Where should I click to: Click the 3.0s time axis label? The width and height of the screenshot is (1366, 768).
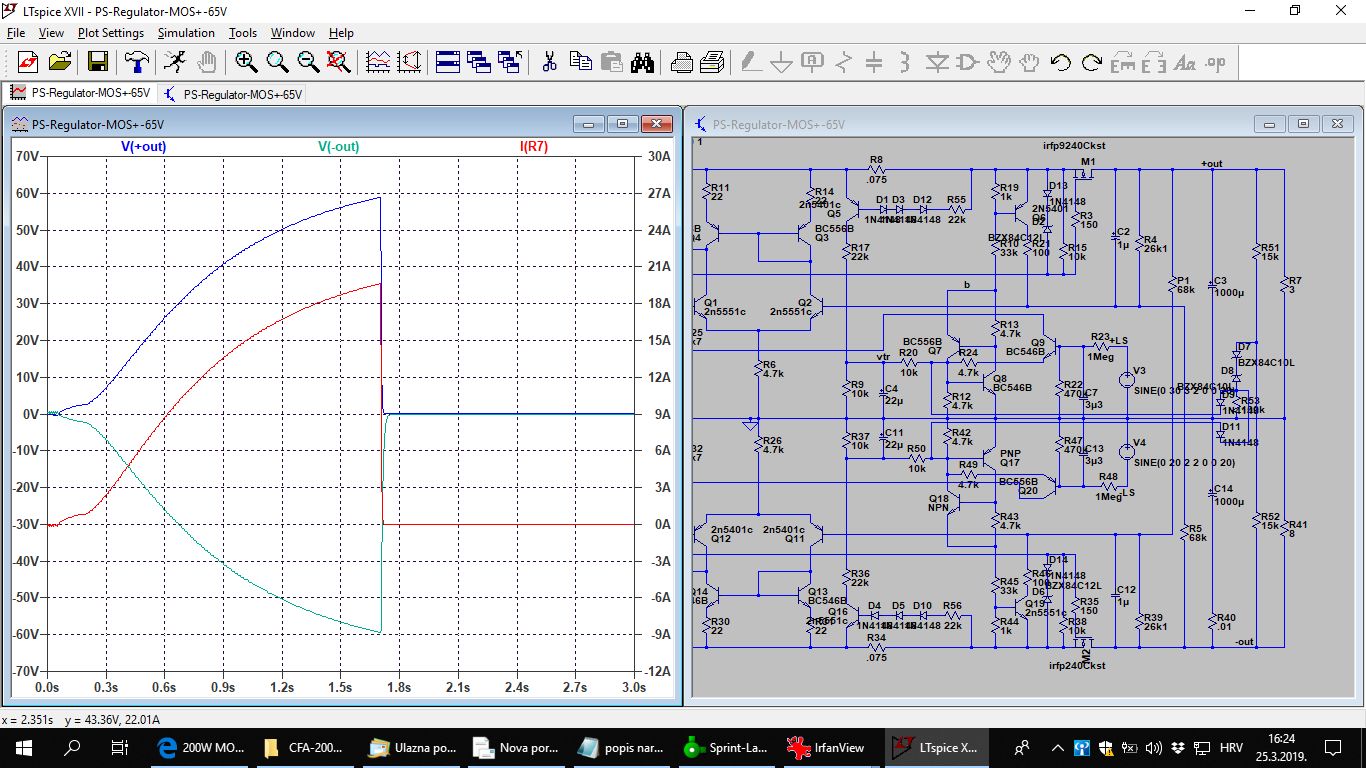pos(633,687)
